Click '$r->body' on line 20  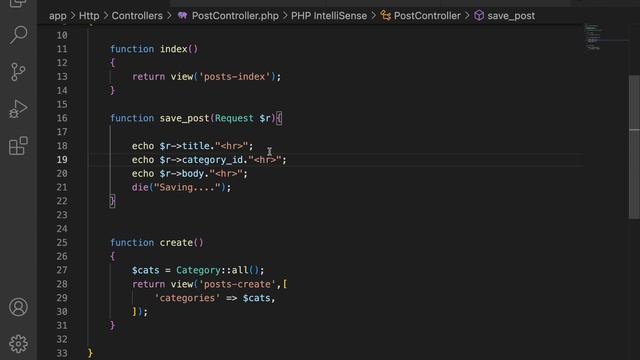pos(182,174)
